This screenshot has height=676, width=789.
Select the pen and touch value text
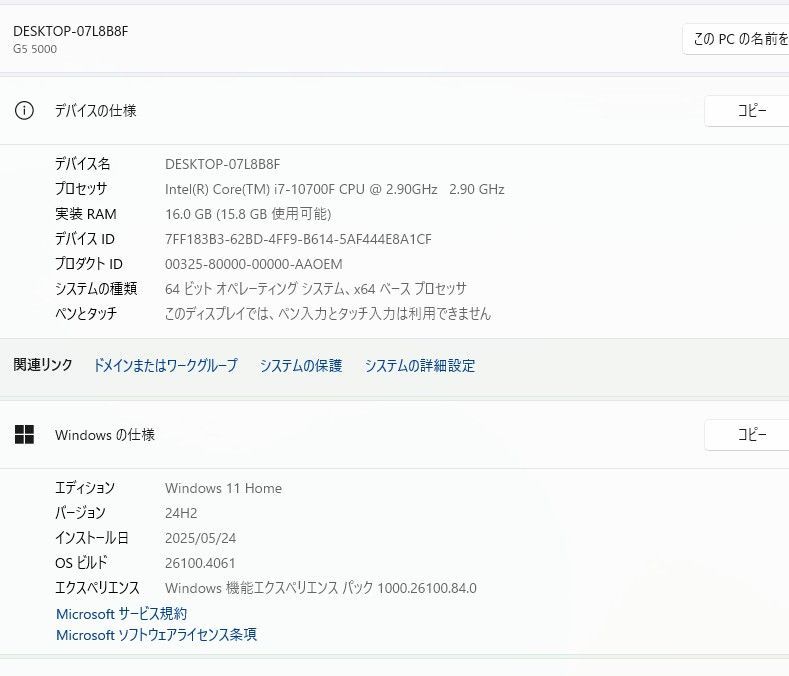coord(328,314)
